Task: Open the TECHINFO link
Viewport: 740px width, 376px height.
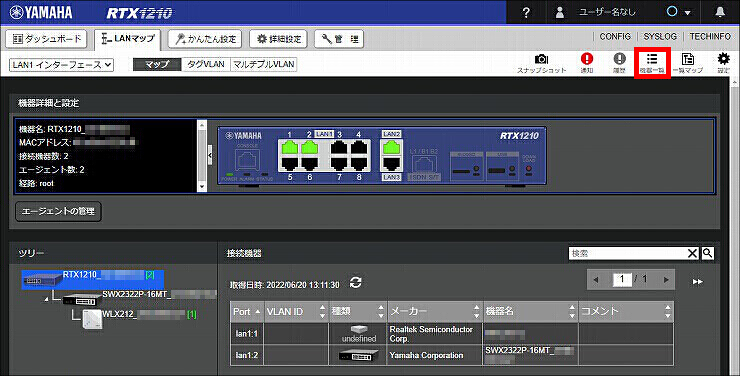Action: 710,36
